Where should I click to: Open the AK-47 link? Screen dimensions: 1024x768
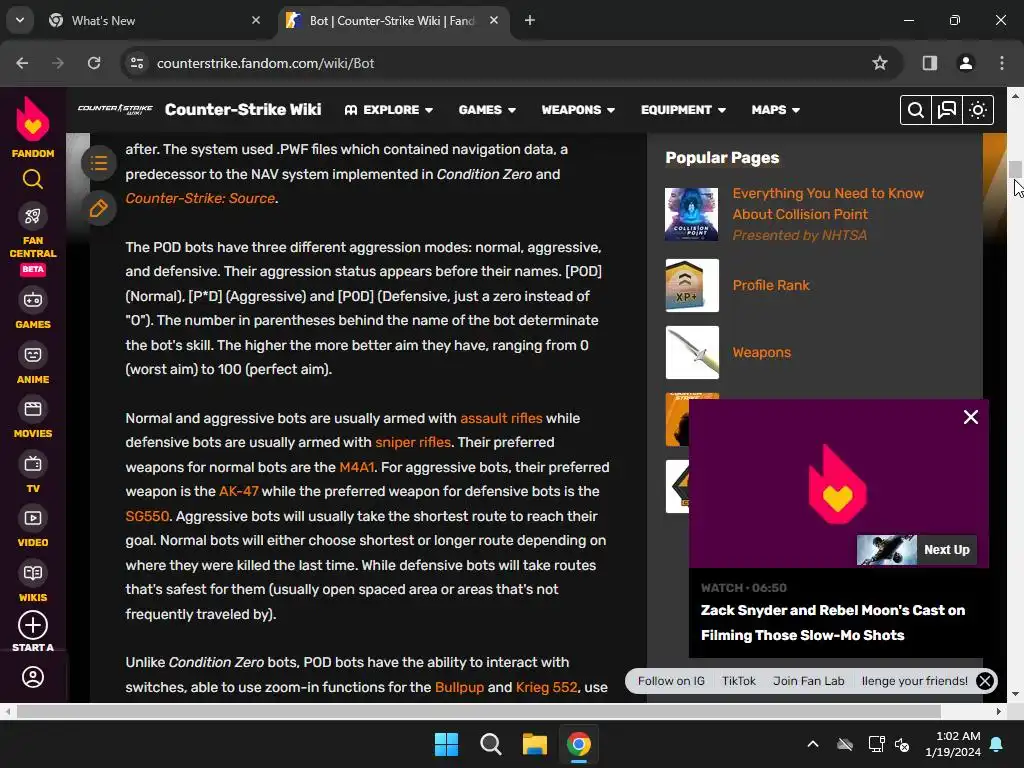(x=238, y=491)
